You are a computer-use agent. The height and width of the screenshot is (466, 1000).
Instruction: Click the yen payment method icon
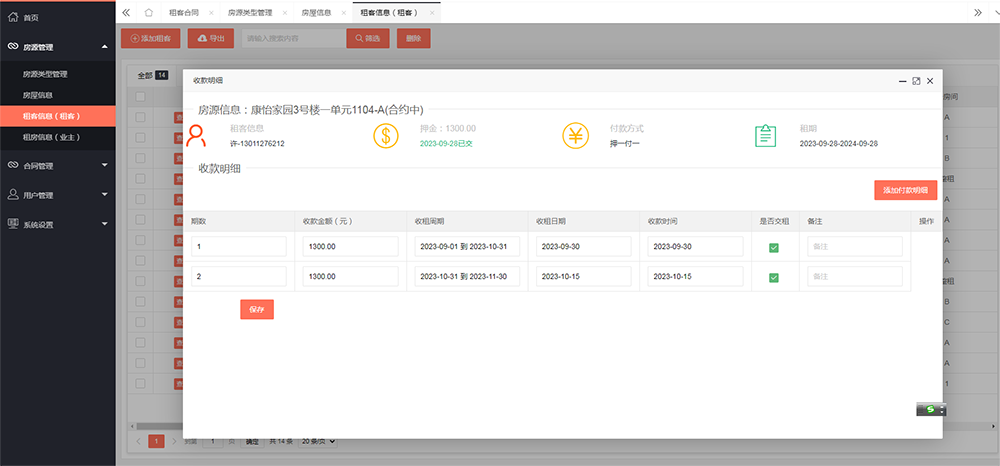click(576, 136)
